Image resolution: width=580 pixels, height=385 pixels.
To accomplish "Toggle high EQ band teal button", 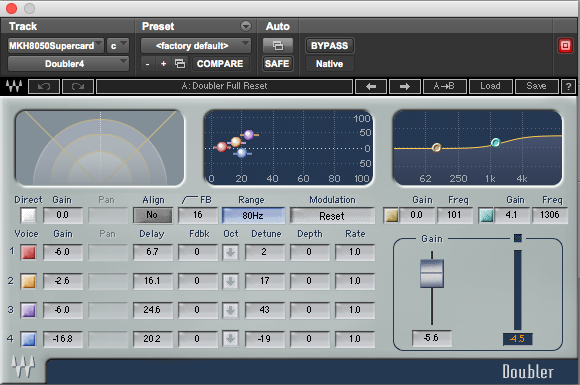I will [x=486, y=215].
